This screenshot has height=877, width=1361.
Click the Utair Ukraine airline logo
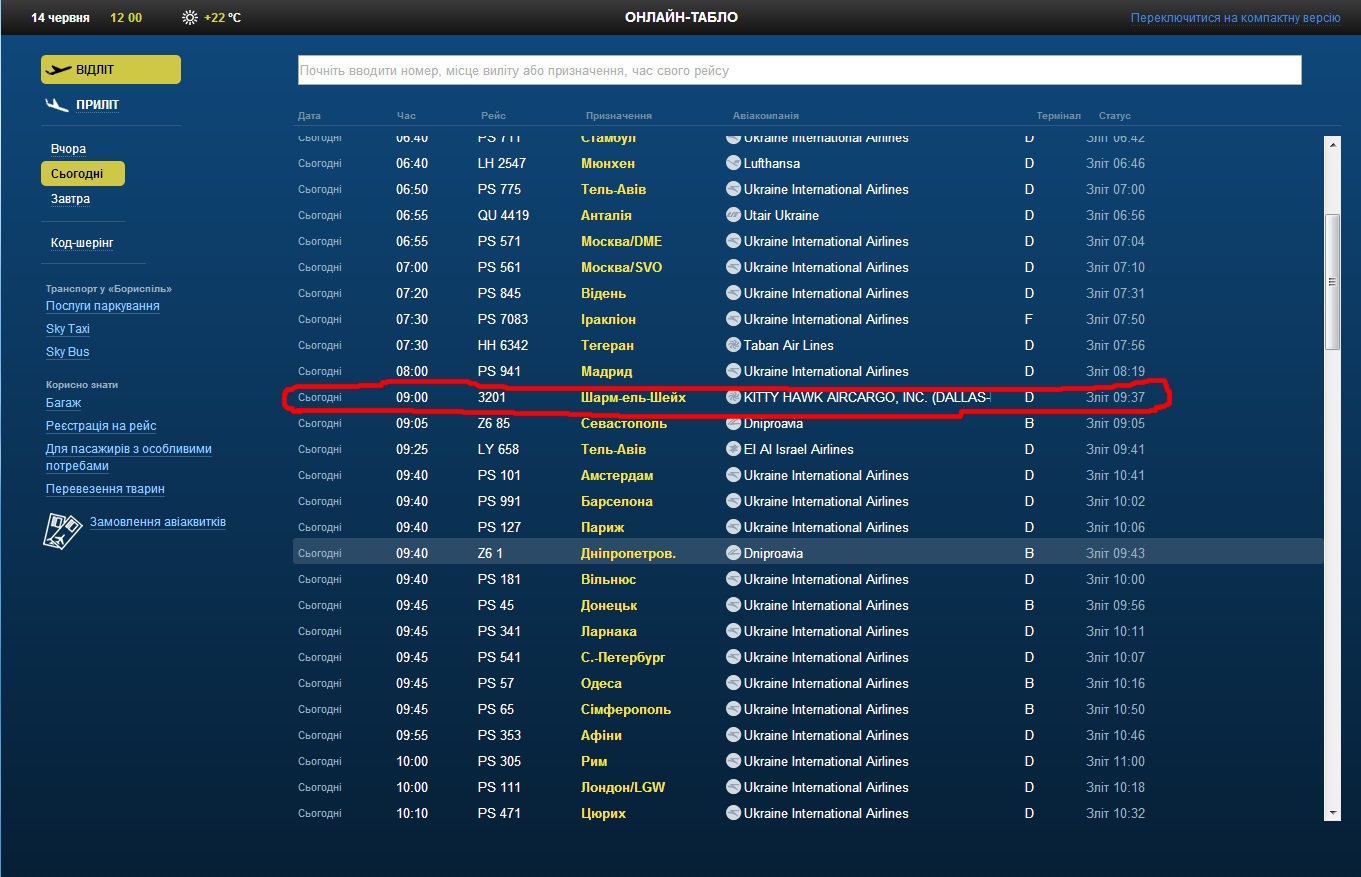pos(734,215)
